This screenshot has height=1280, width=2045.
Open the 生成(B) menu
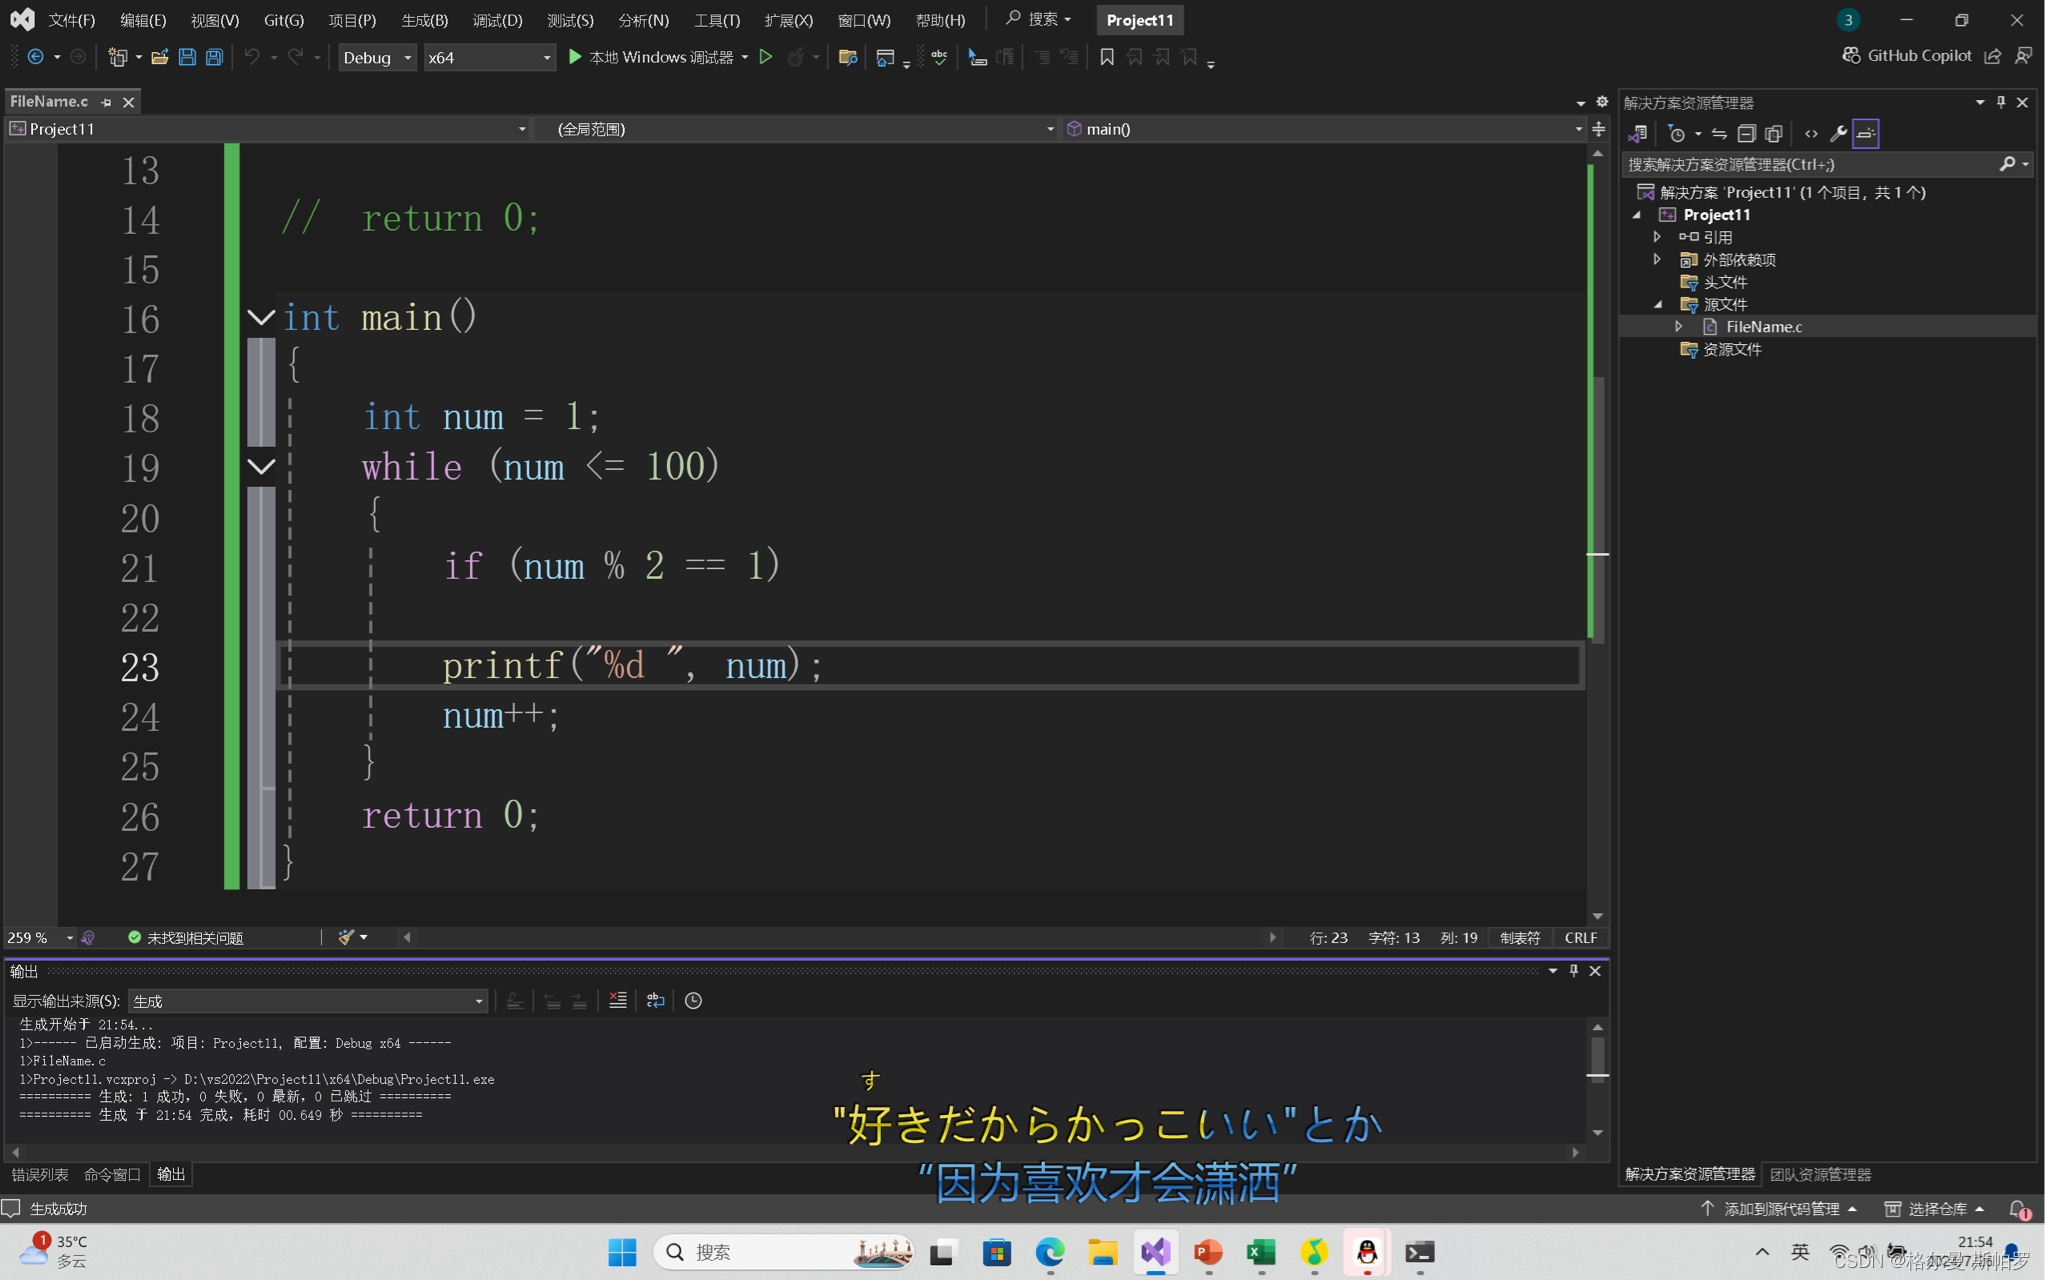coord(424,20)
